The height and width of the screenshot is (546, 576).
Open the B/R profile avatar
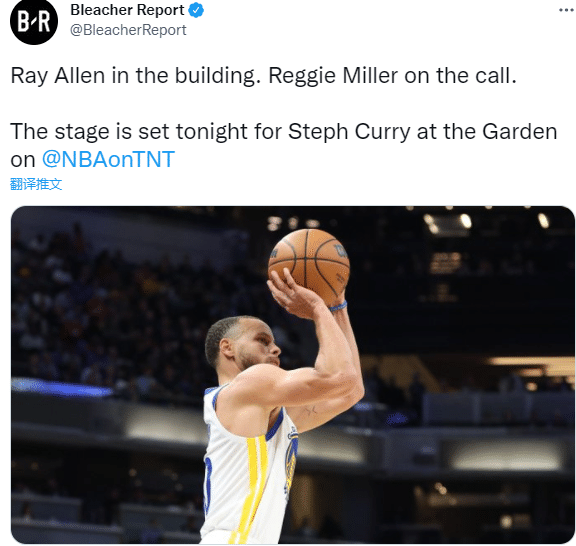[34, 21]
